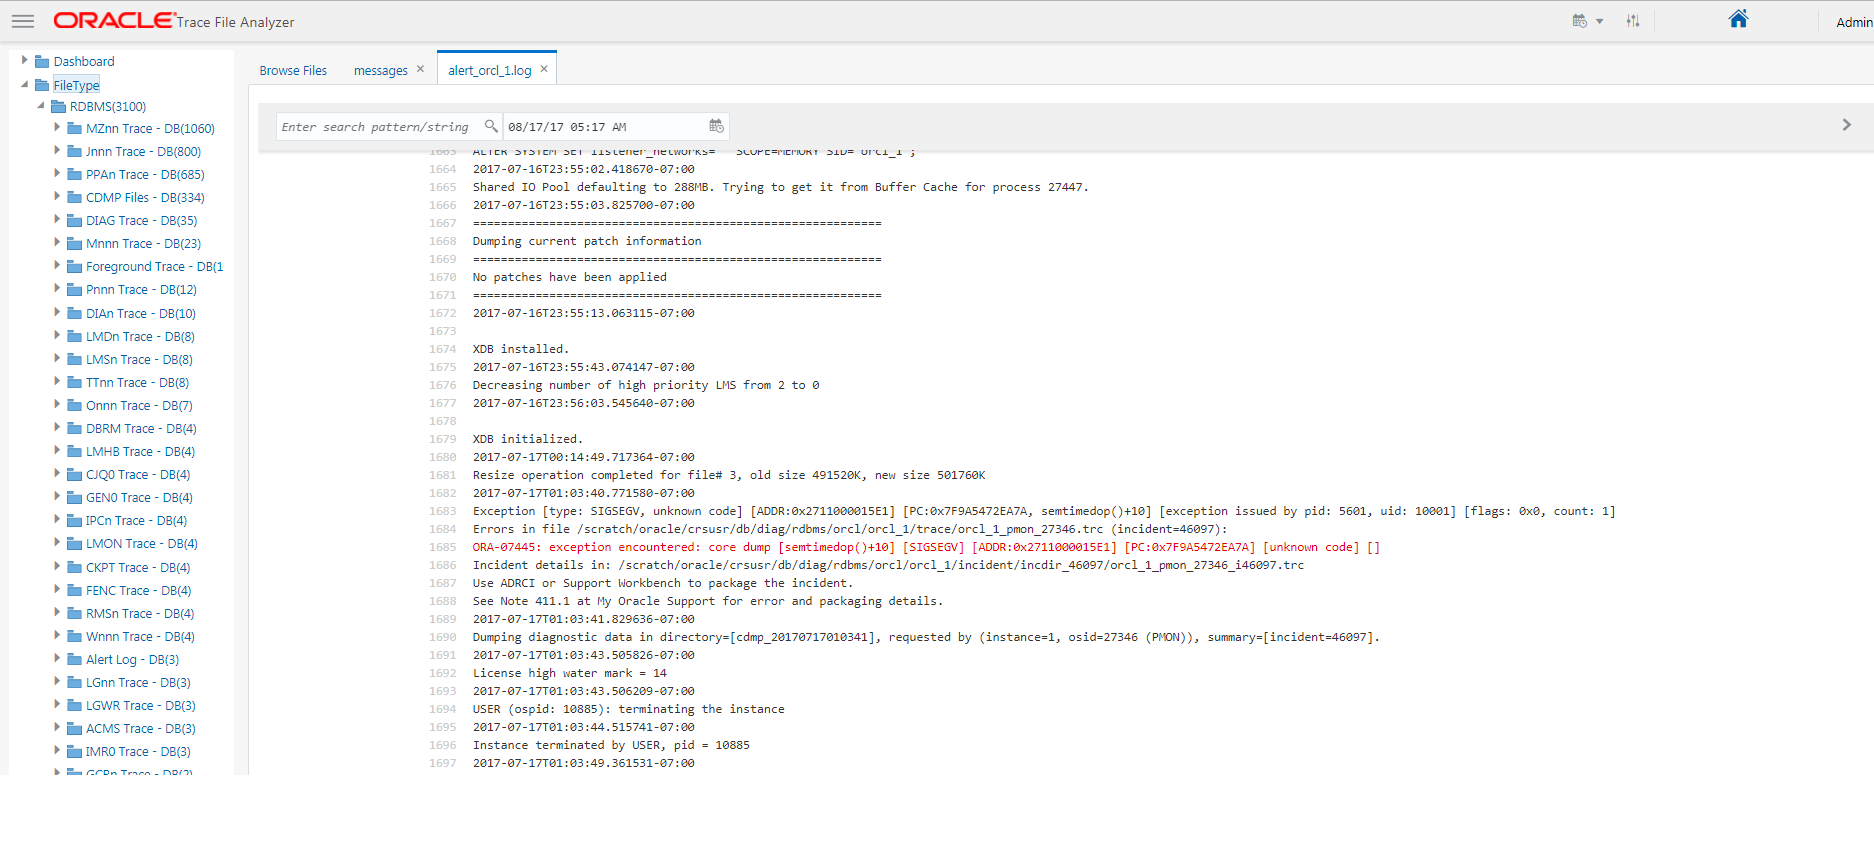1874x842 pixels.
Task: Click the search magnifier icon
Action: click(x=491, y=126)
